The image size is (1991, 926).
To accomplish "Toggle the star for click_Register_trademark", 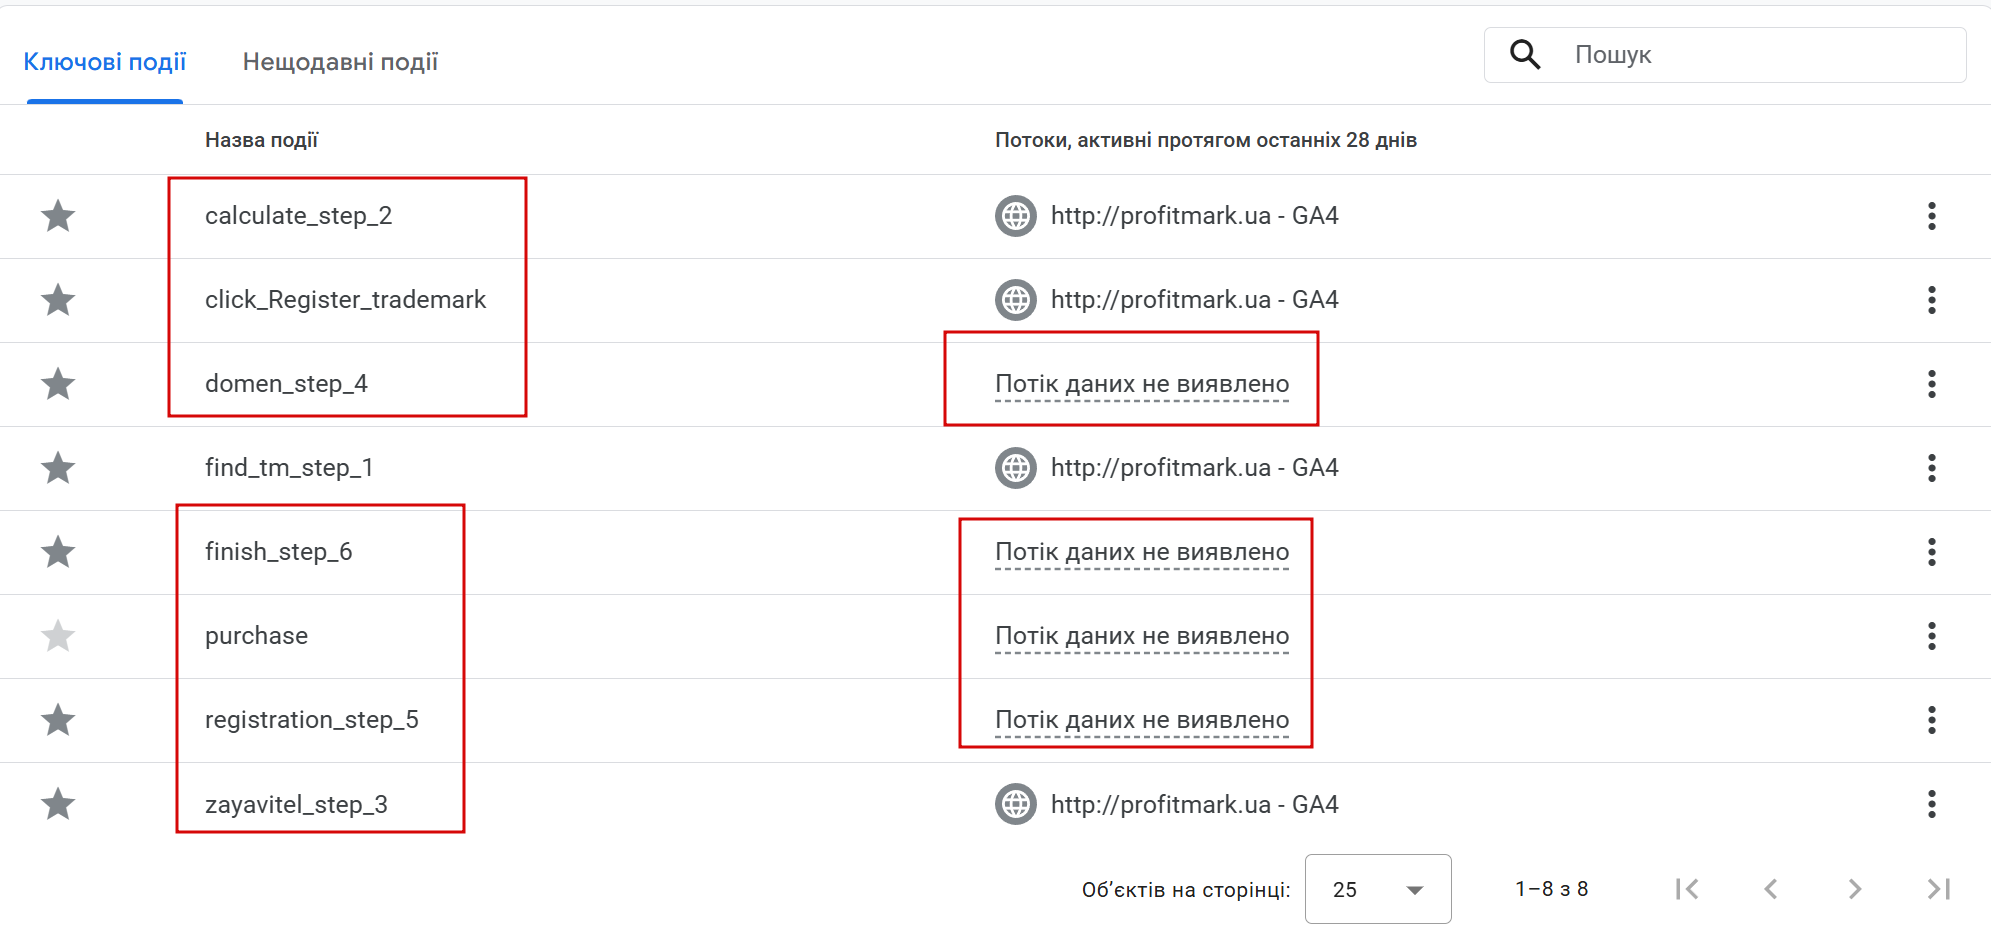I will tap(58, 300).
